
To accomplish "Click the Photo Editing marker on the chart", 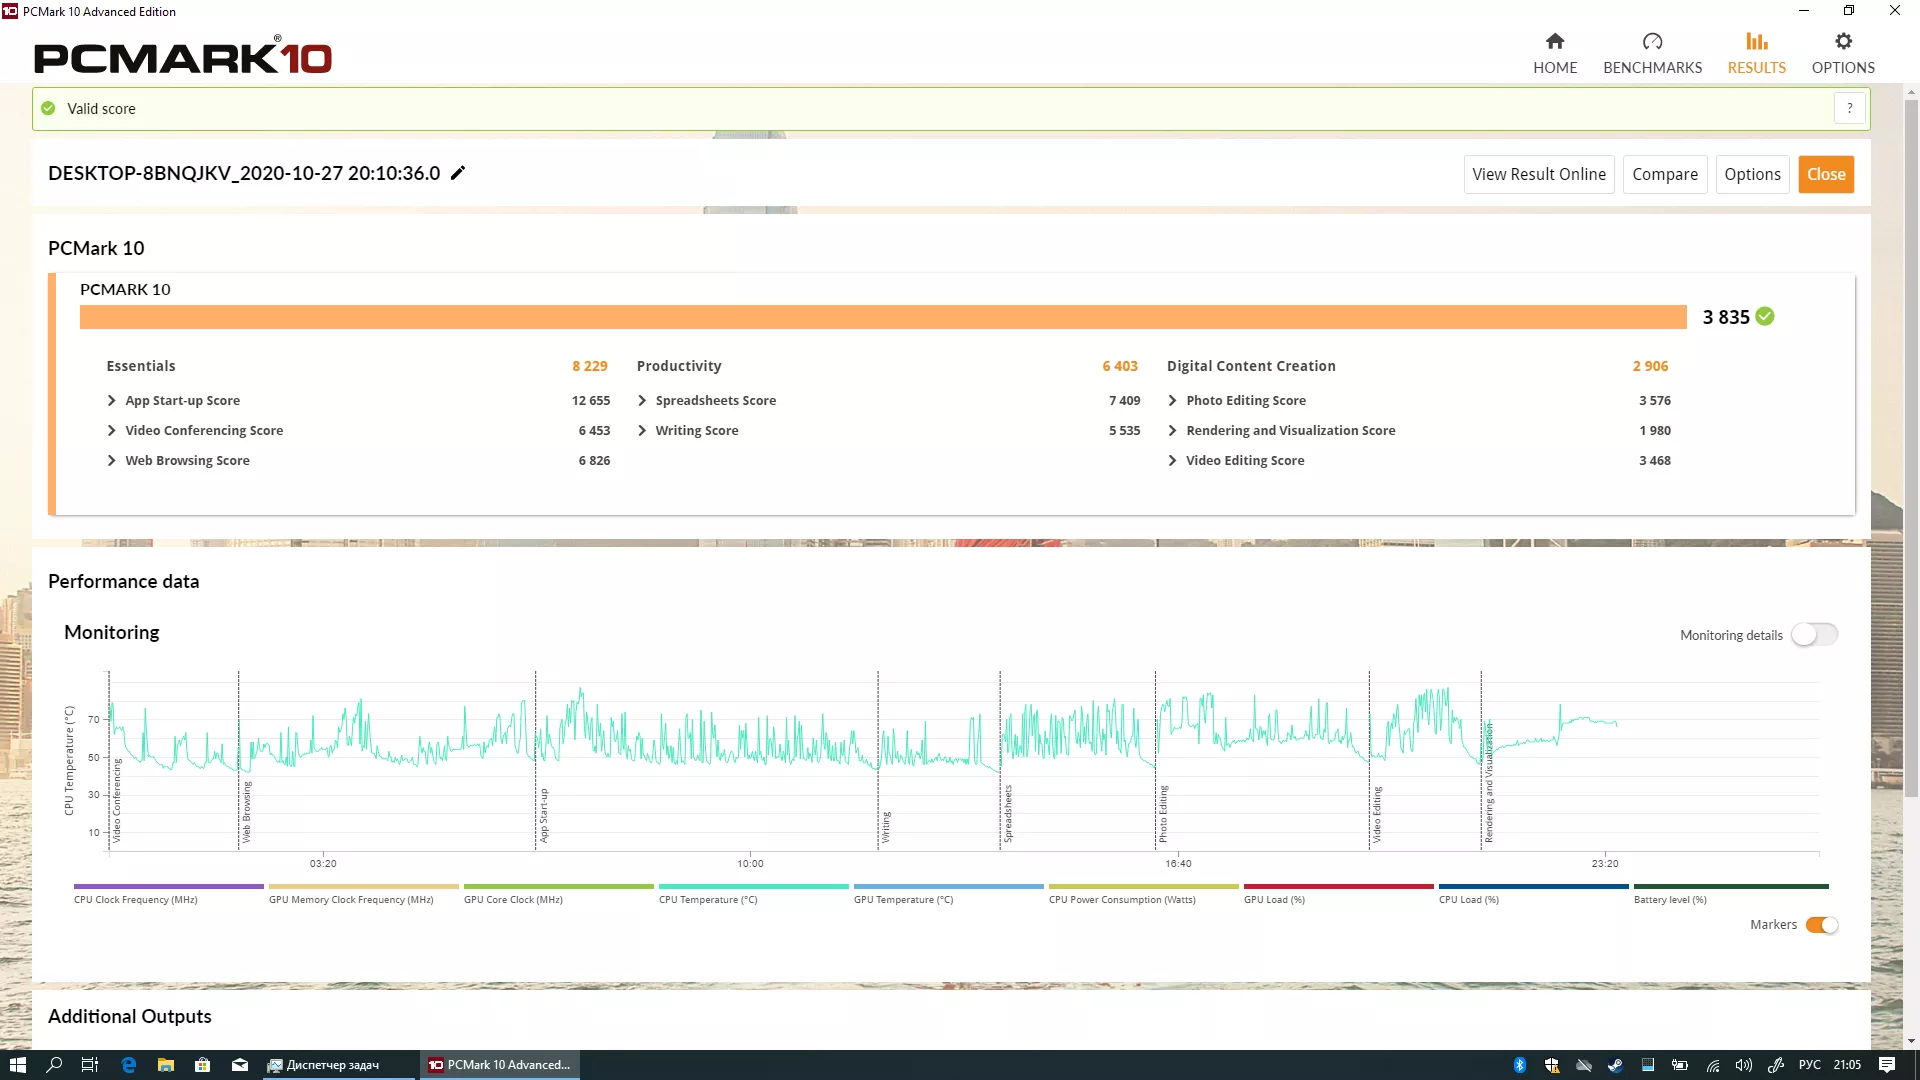I will [1163, 814].
